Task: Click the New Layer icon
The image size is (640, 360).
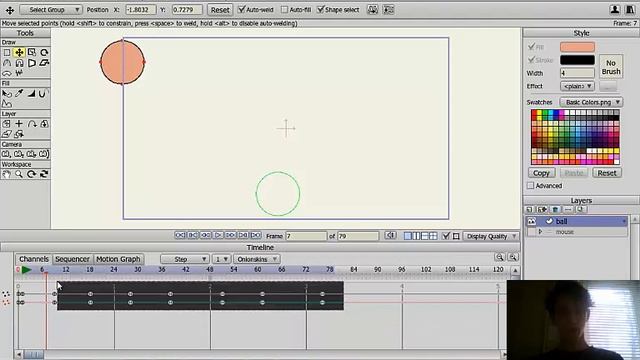Action: click(x=529, y=209)
